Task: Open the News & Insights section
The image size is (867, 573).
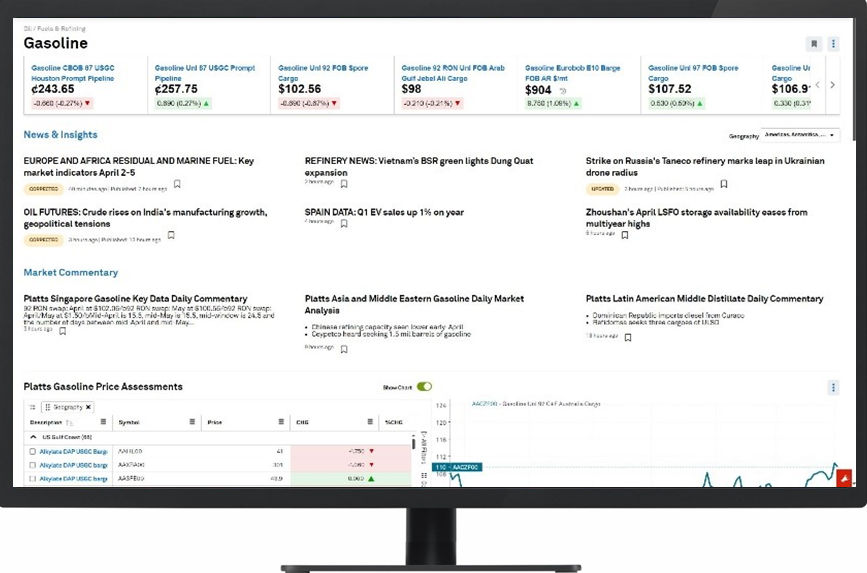Action: (60, 134)
